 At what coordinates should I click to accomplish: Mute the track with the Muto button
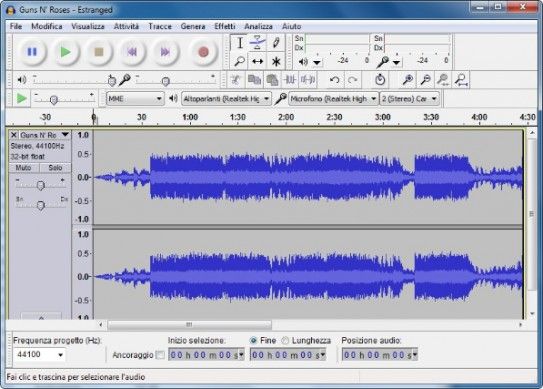[24, 168]
